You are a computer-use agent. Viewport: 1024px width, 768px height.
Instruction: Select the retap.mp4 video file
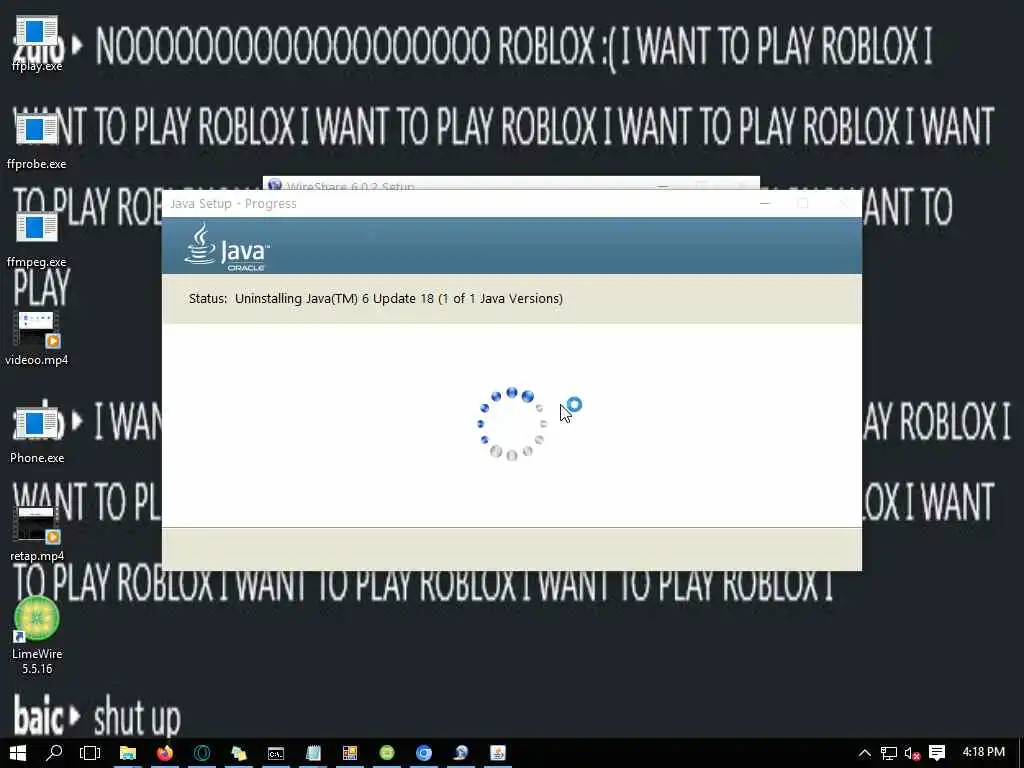[37, 534]
